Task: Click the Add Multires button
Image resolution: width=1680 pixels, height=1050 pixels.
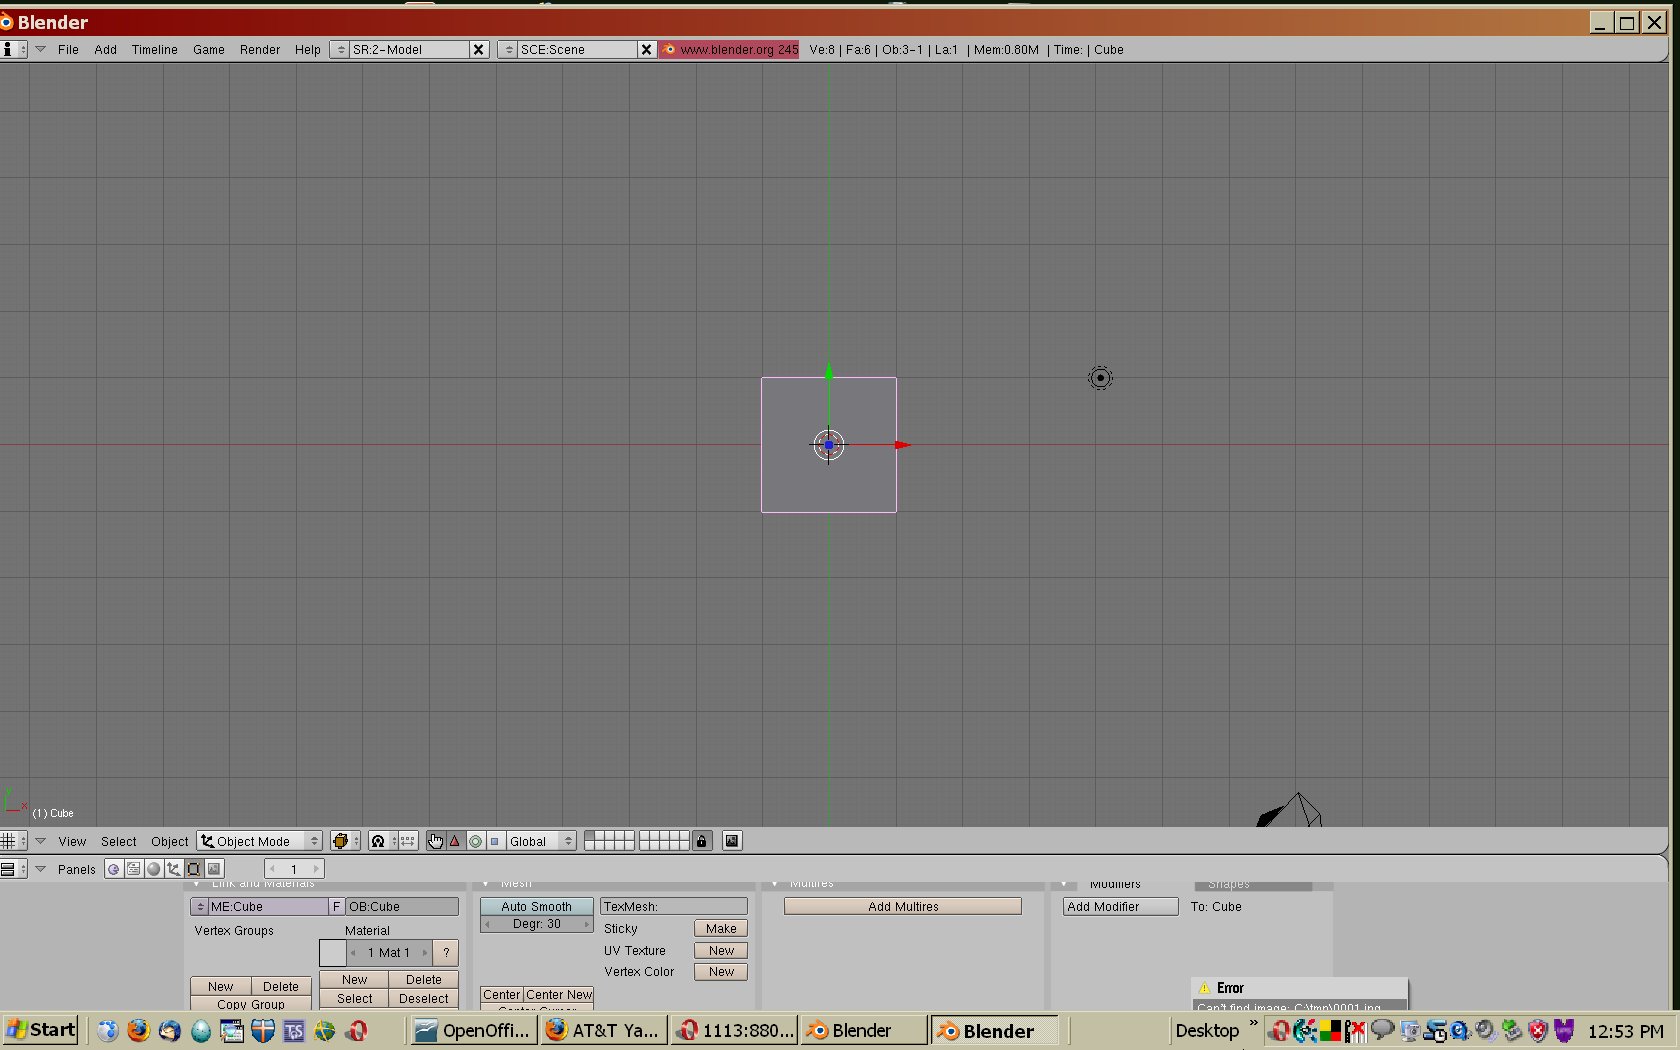Action: click(903, 907)
